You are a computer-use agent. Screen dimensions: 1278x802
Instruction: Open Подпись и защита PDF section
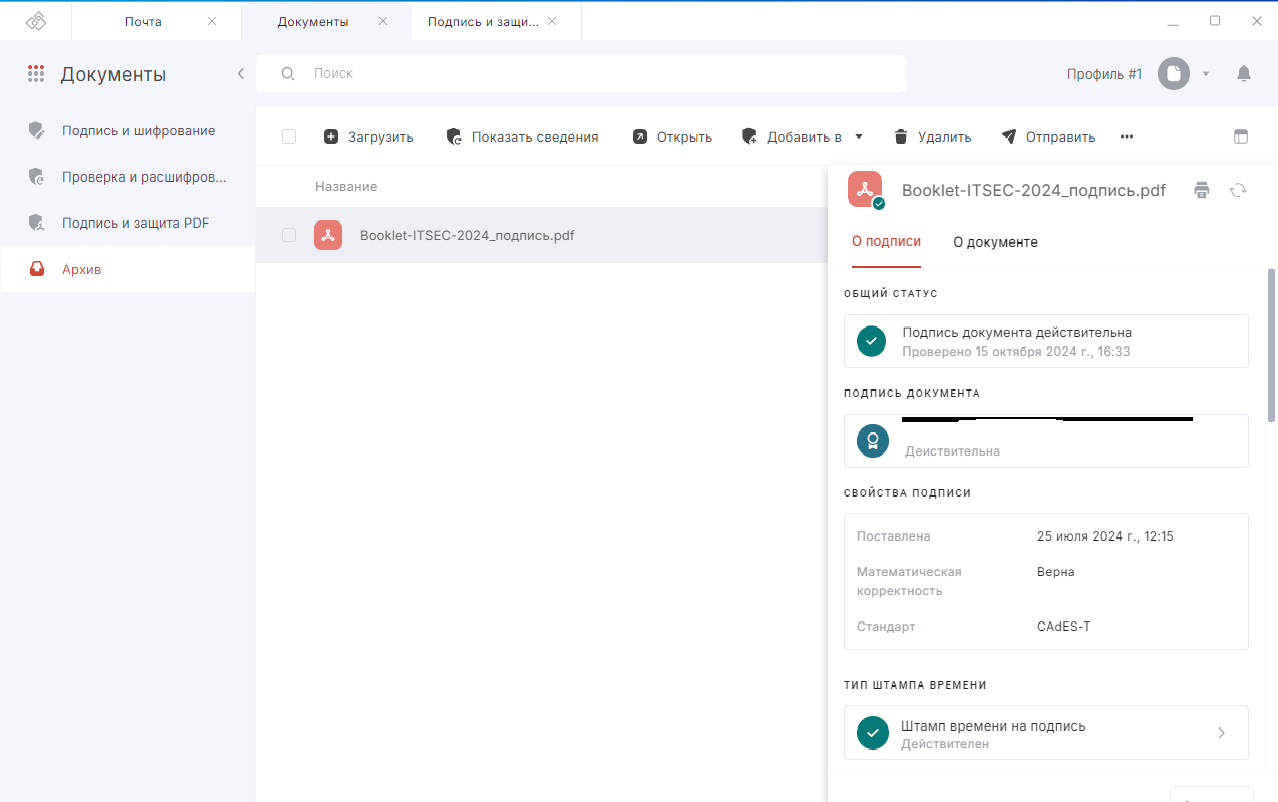128,223
